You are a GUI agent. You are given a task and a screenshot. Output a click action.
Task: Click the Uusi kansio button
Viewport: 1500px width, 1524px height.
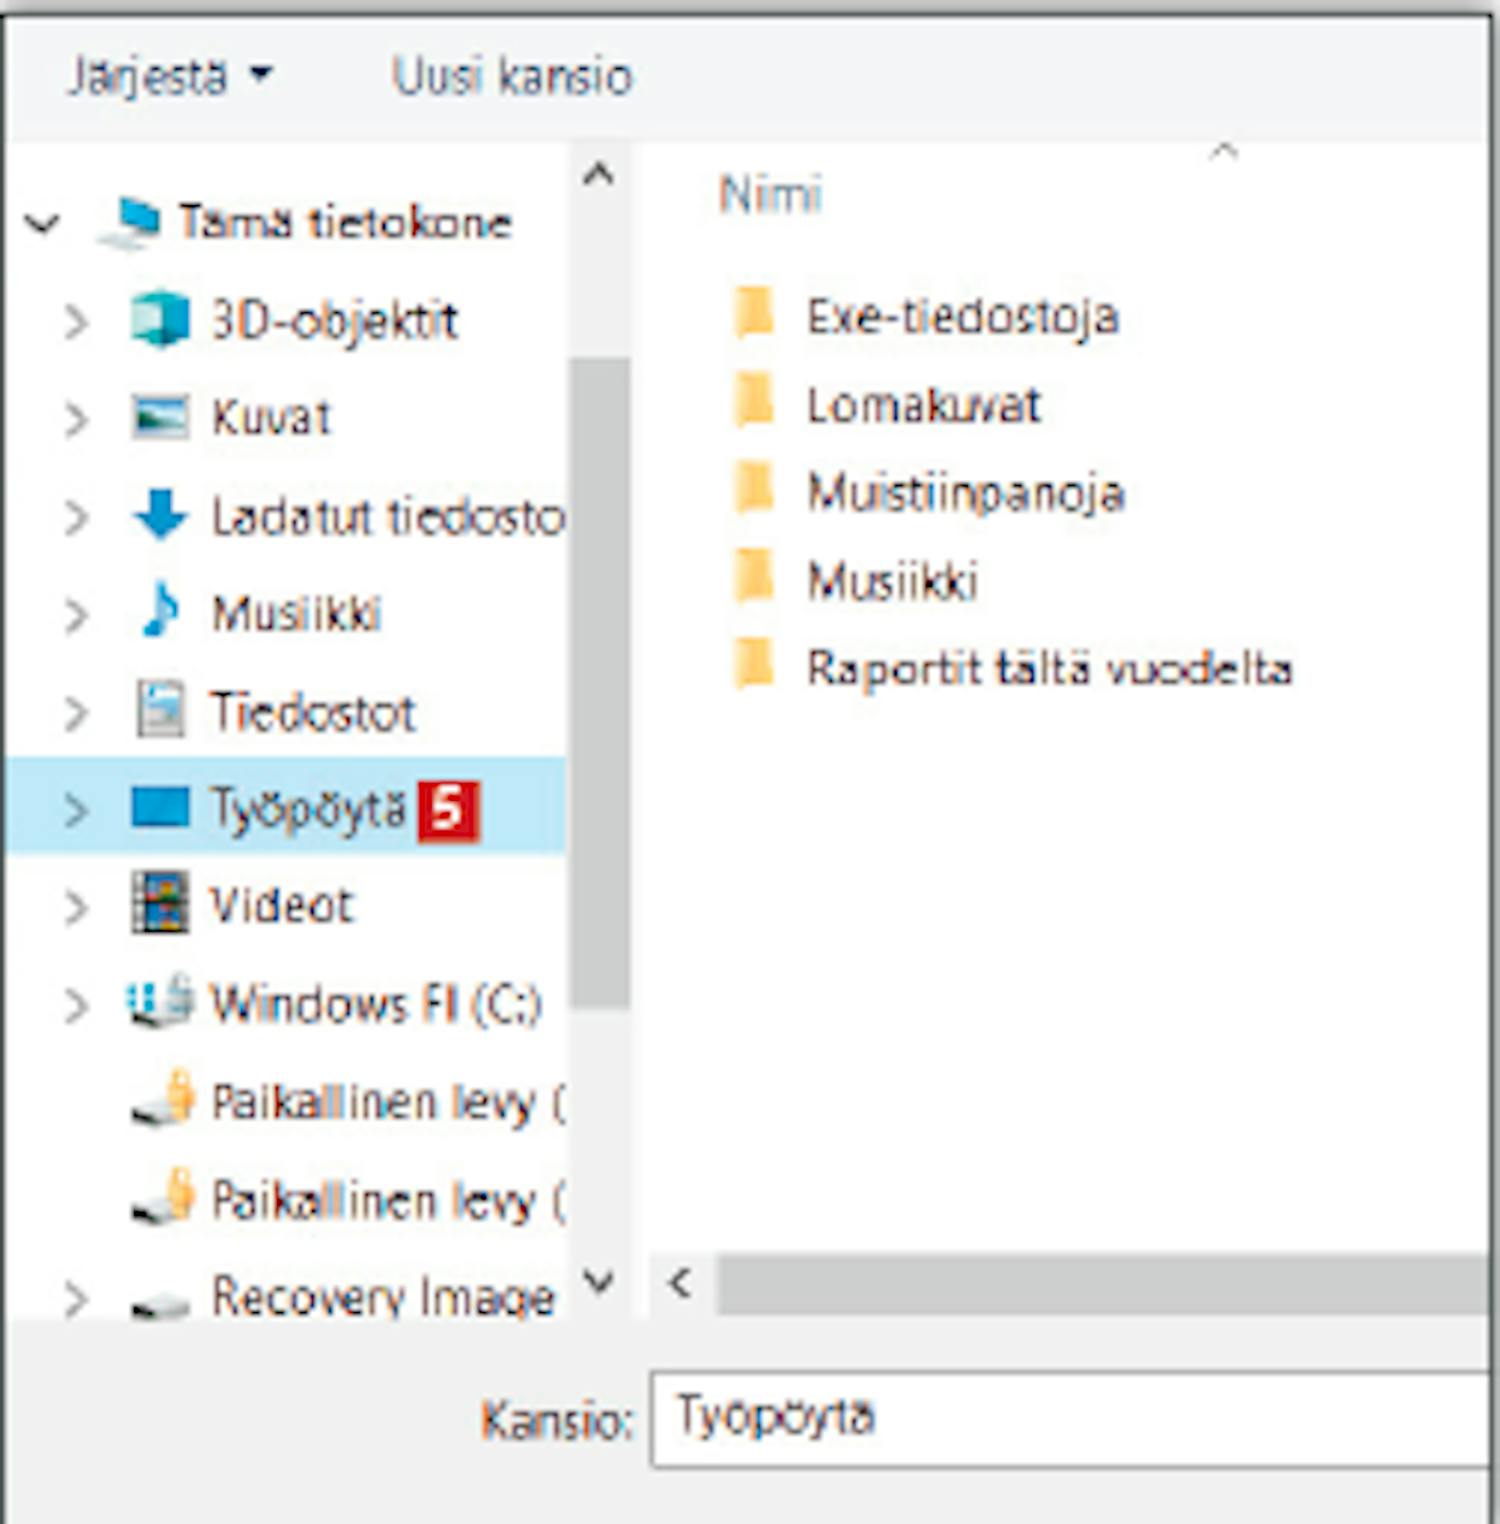pos(512,76)
